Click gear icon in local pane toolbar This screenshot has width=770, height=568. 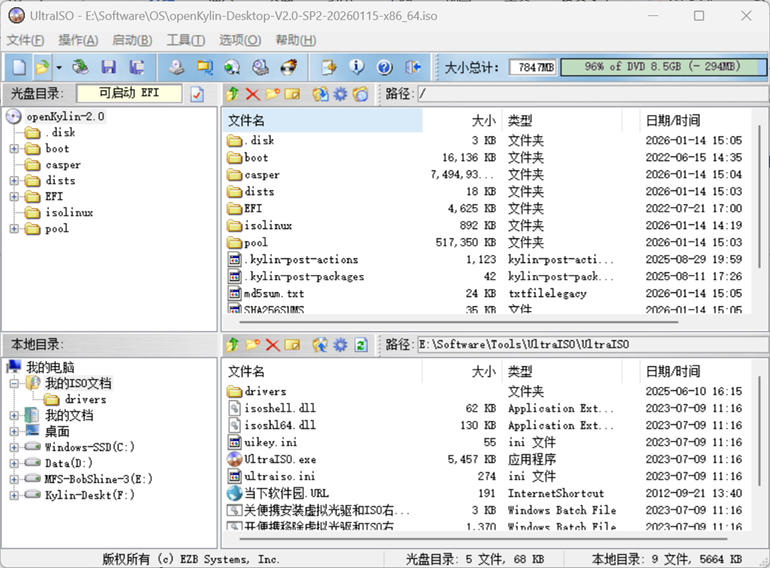[340, 345]
